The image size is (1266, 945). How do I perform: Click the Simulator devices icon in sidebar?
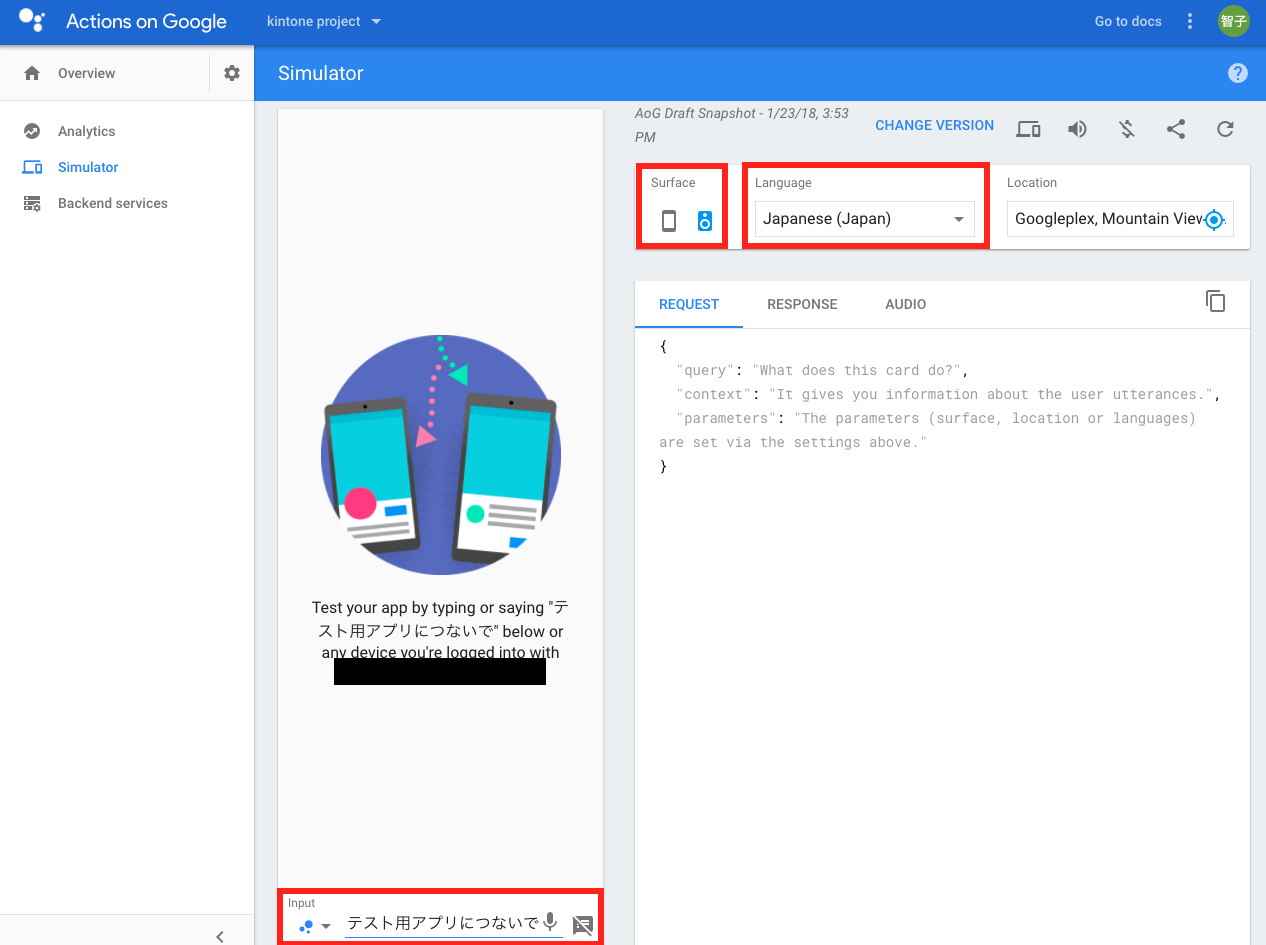32,167
